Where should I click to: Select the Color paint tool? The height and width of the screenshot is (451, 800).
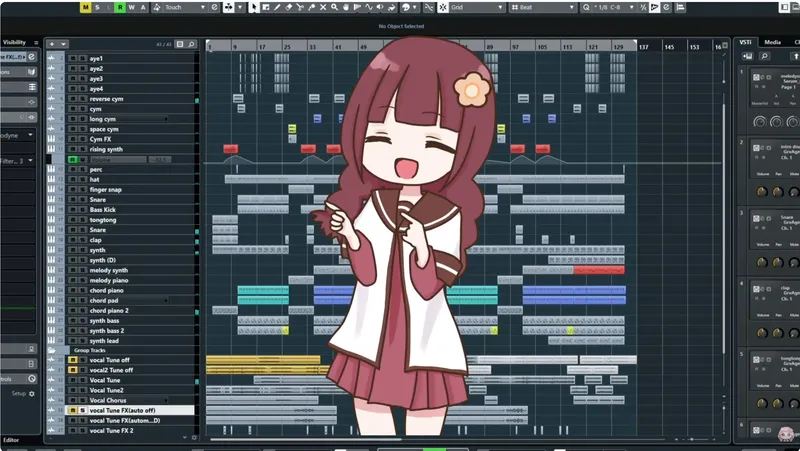pyautogui.click(x=391, y=7)
